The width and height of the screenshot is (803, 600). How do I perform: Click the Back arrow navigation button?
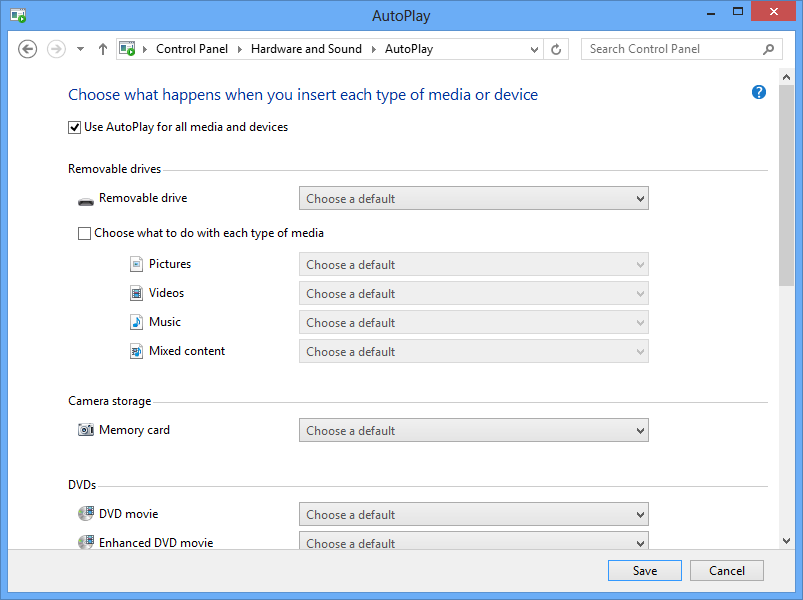[28, 49]
